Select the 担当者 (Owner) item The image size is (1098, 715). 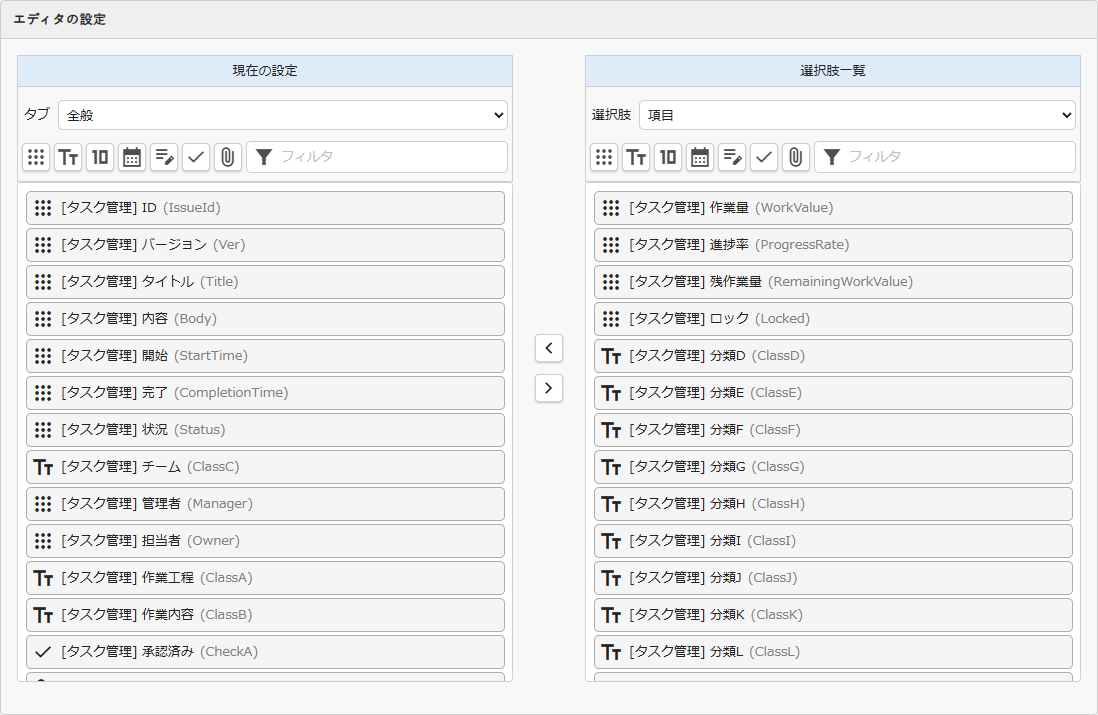tap(265, 541)
